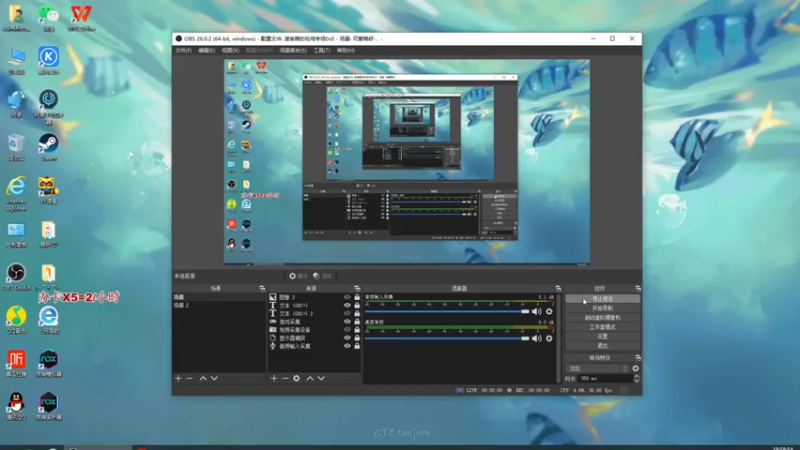Open source properties gear in Sources toolbar

296,379
